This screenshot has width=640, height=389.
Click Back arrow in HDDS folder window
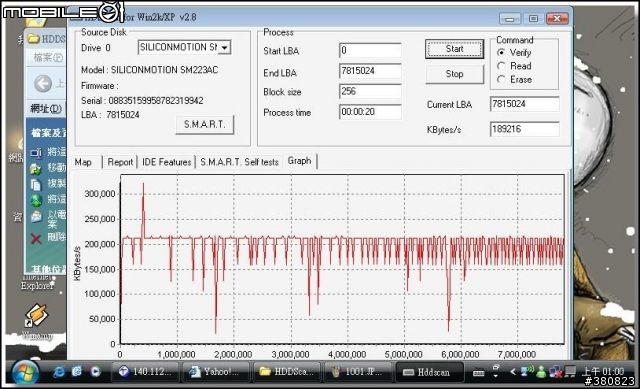[x=43, y=84]
